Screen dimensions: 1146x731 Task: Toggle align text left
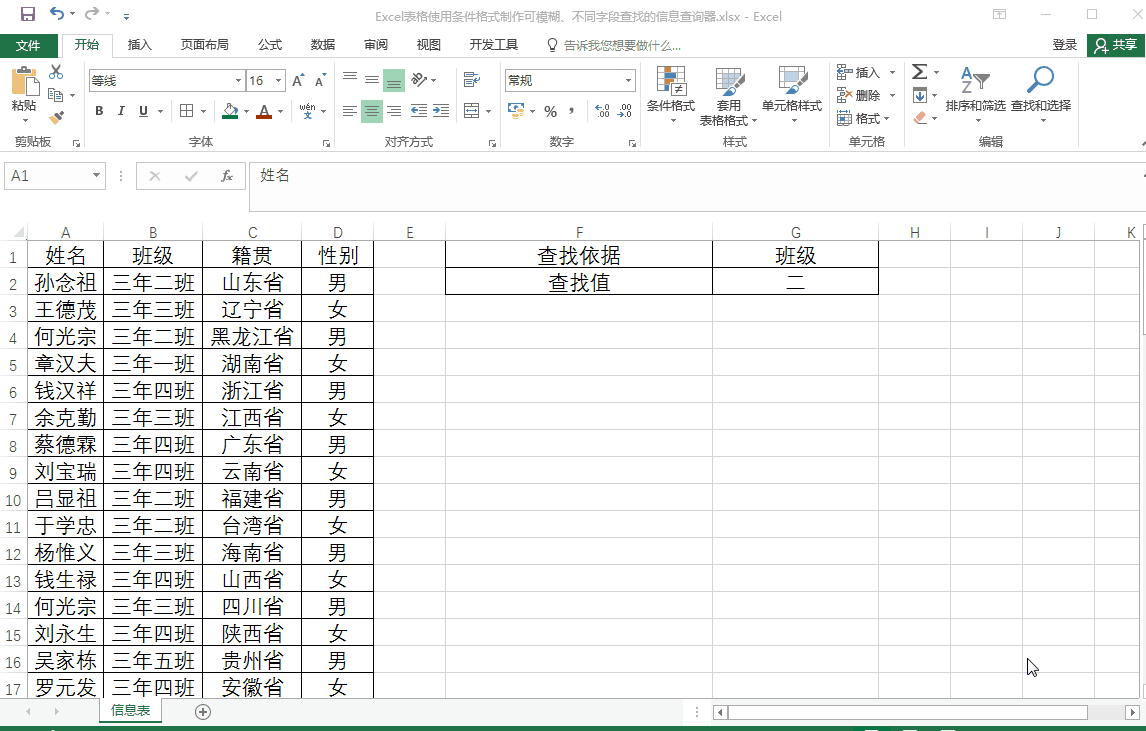(x=350, y=111)
